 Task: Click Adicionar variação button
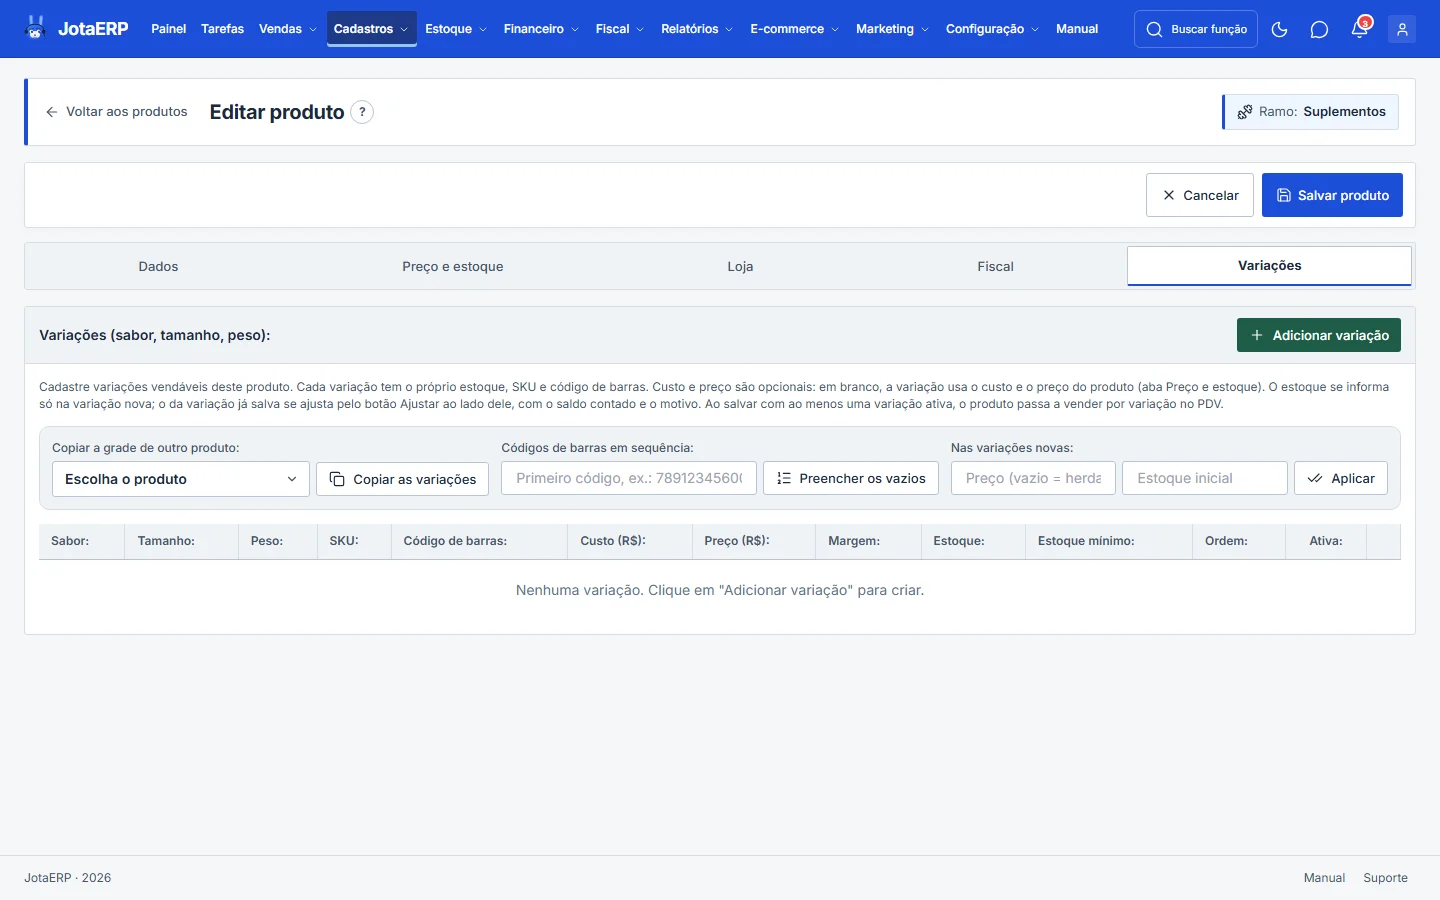[1319, 335]
